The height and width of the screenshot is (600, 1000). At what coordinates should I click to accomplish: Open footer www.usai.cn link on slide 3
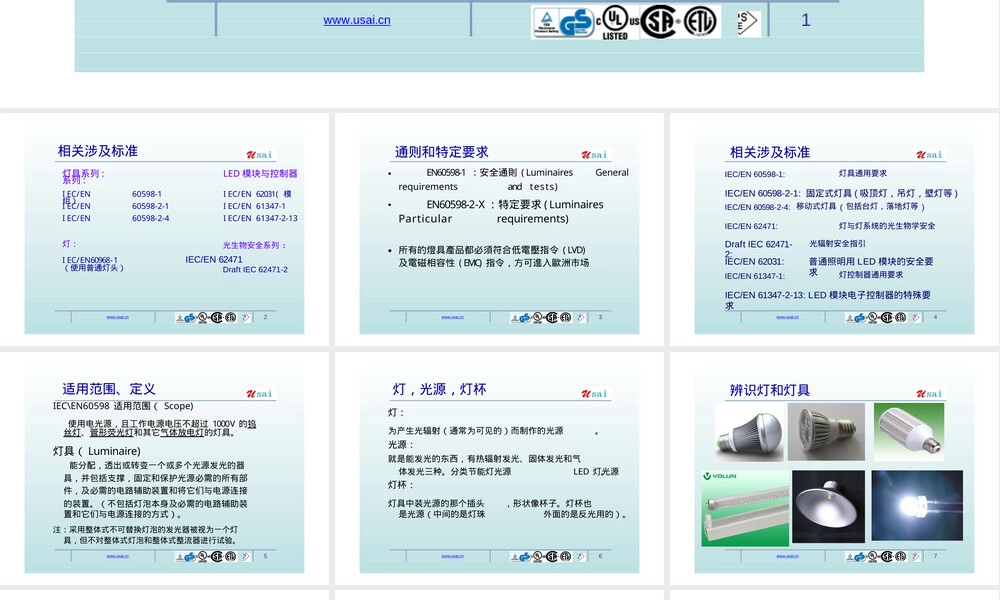pyautogui.click(x=452, y=317)
